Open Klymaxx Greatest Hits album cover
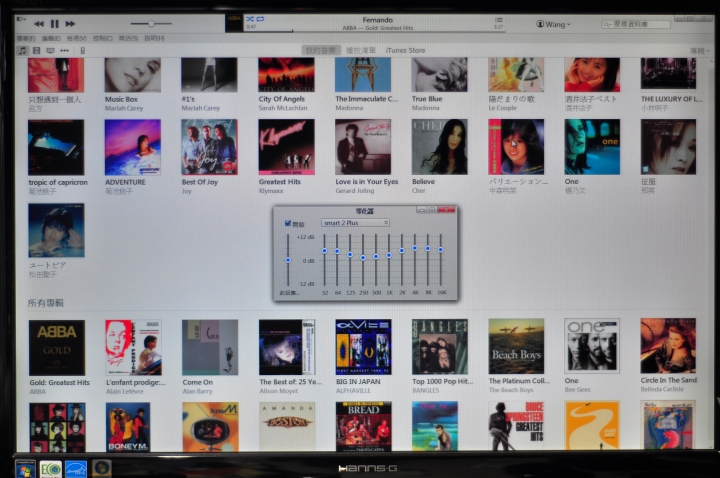This screenshot has height=478, width=720. (x=286, y=147)
